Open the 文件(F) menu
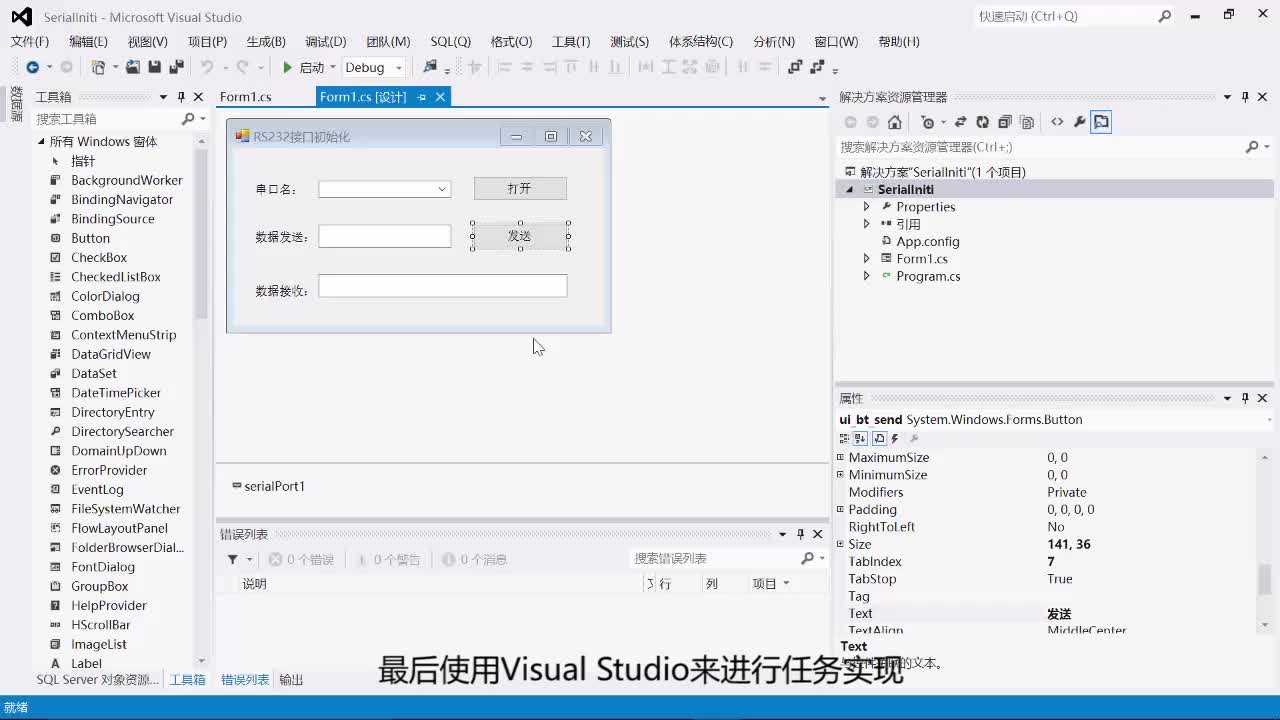The image size is (1280, 720). coord(29,41)
